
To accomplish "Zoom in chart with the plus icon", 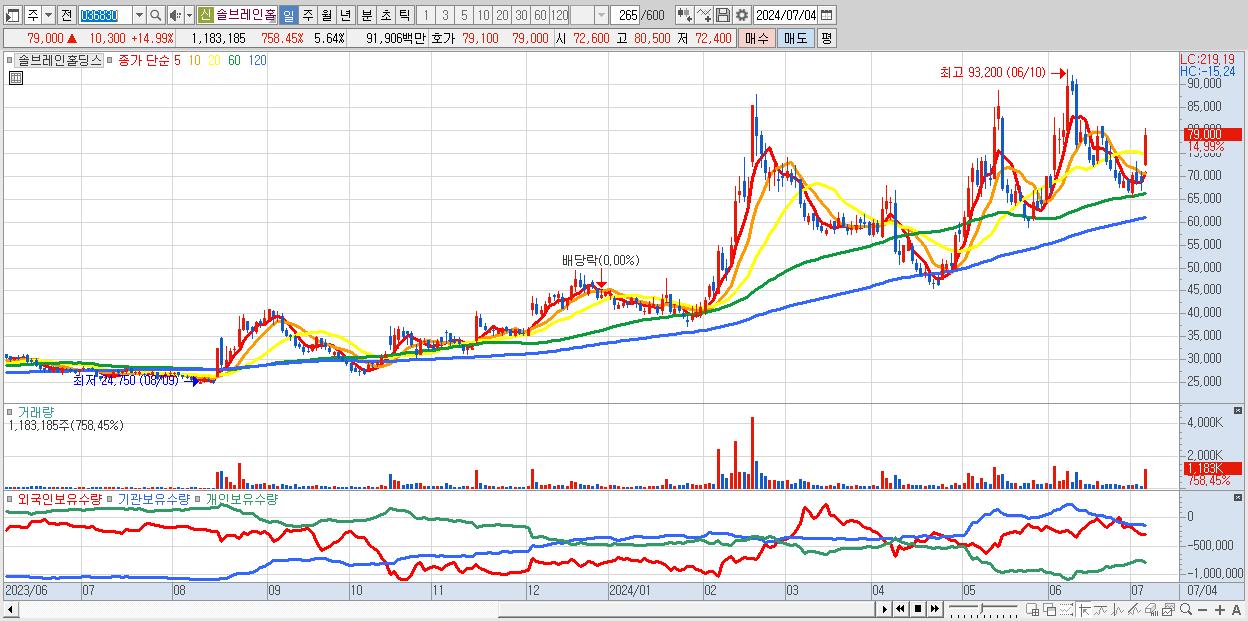I will coord(1220,610).
